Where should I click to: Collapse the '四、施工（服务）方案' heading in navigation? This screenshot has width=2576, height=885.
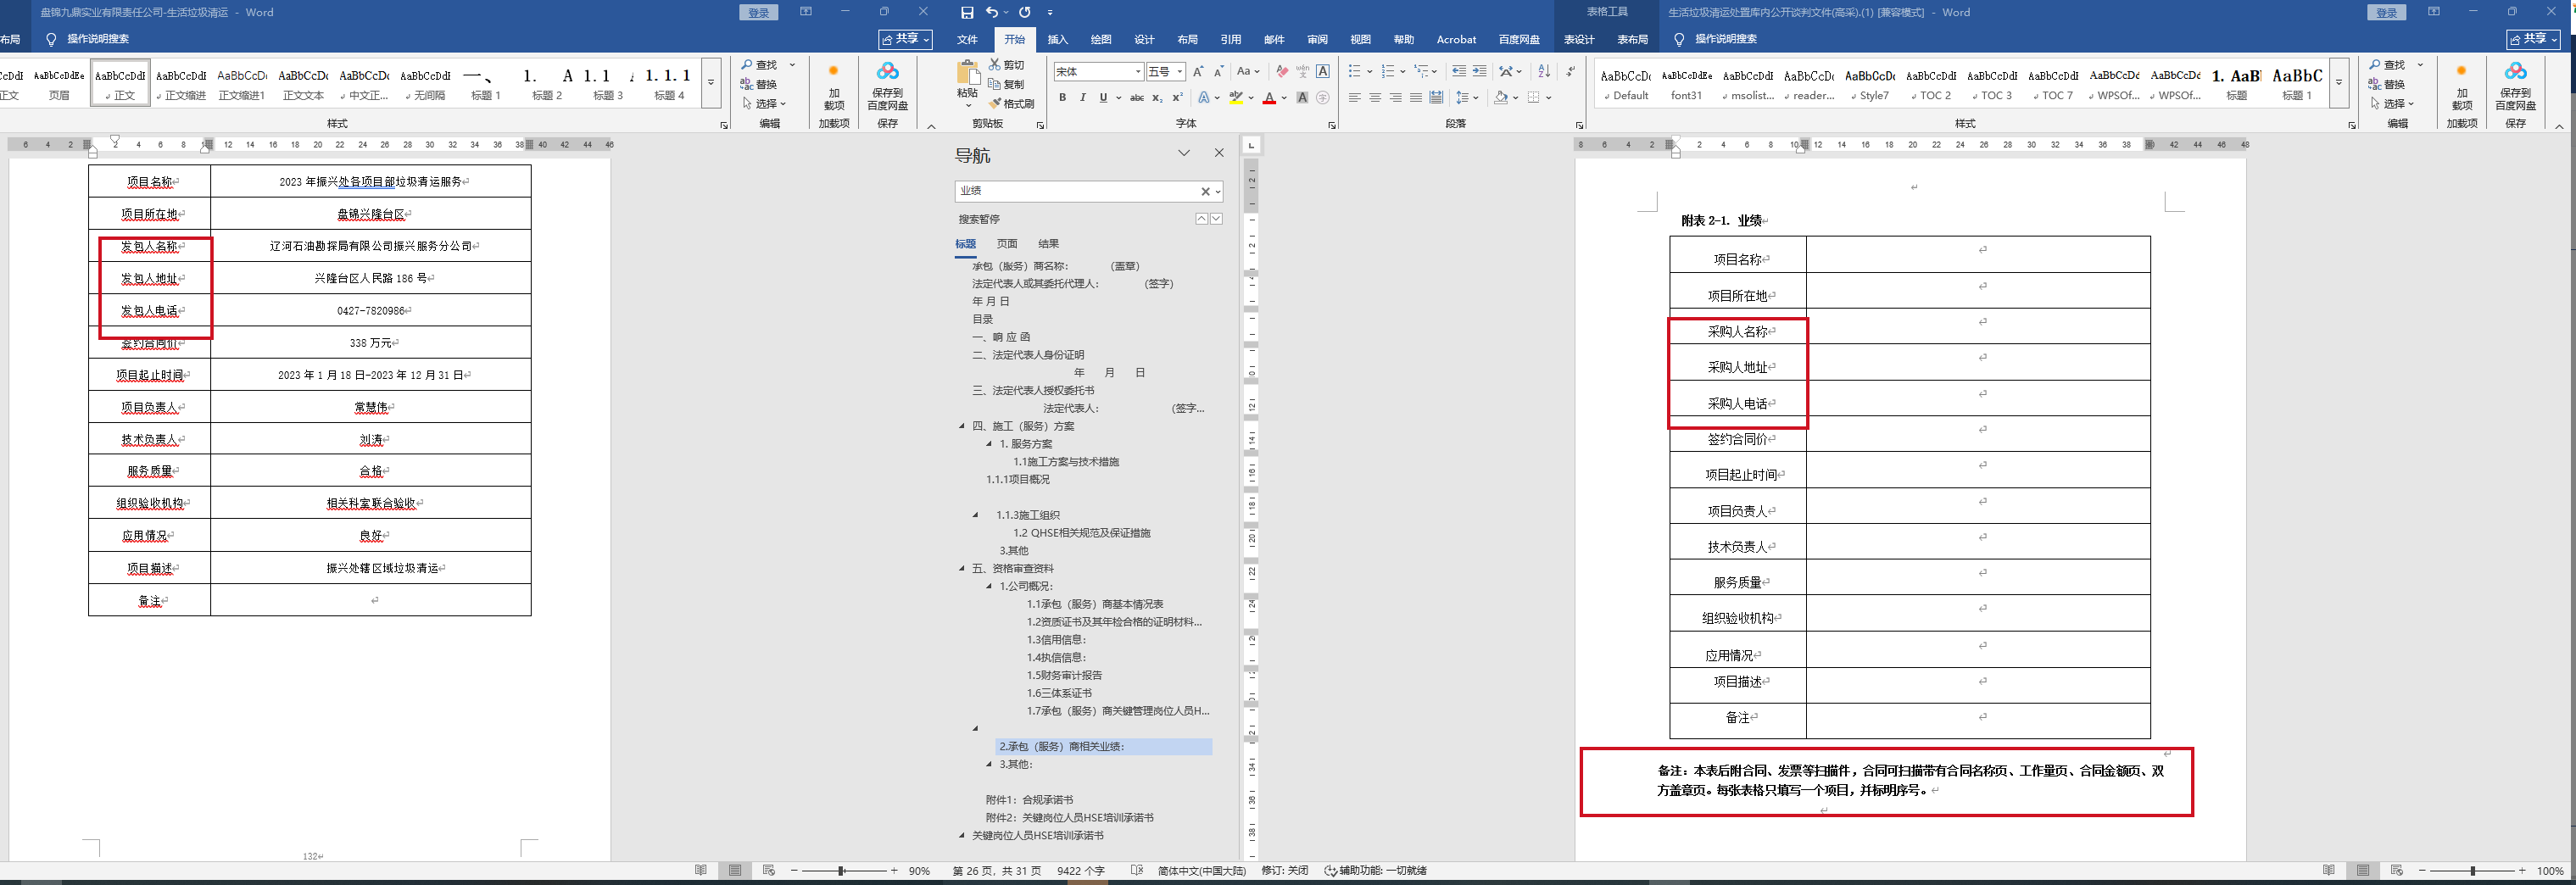pyautogui.click(x=963, y=427)
